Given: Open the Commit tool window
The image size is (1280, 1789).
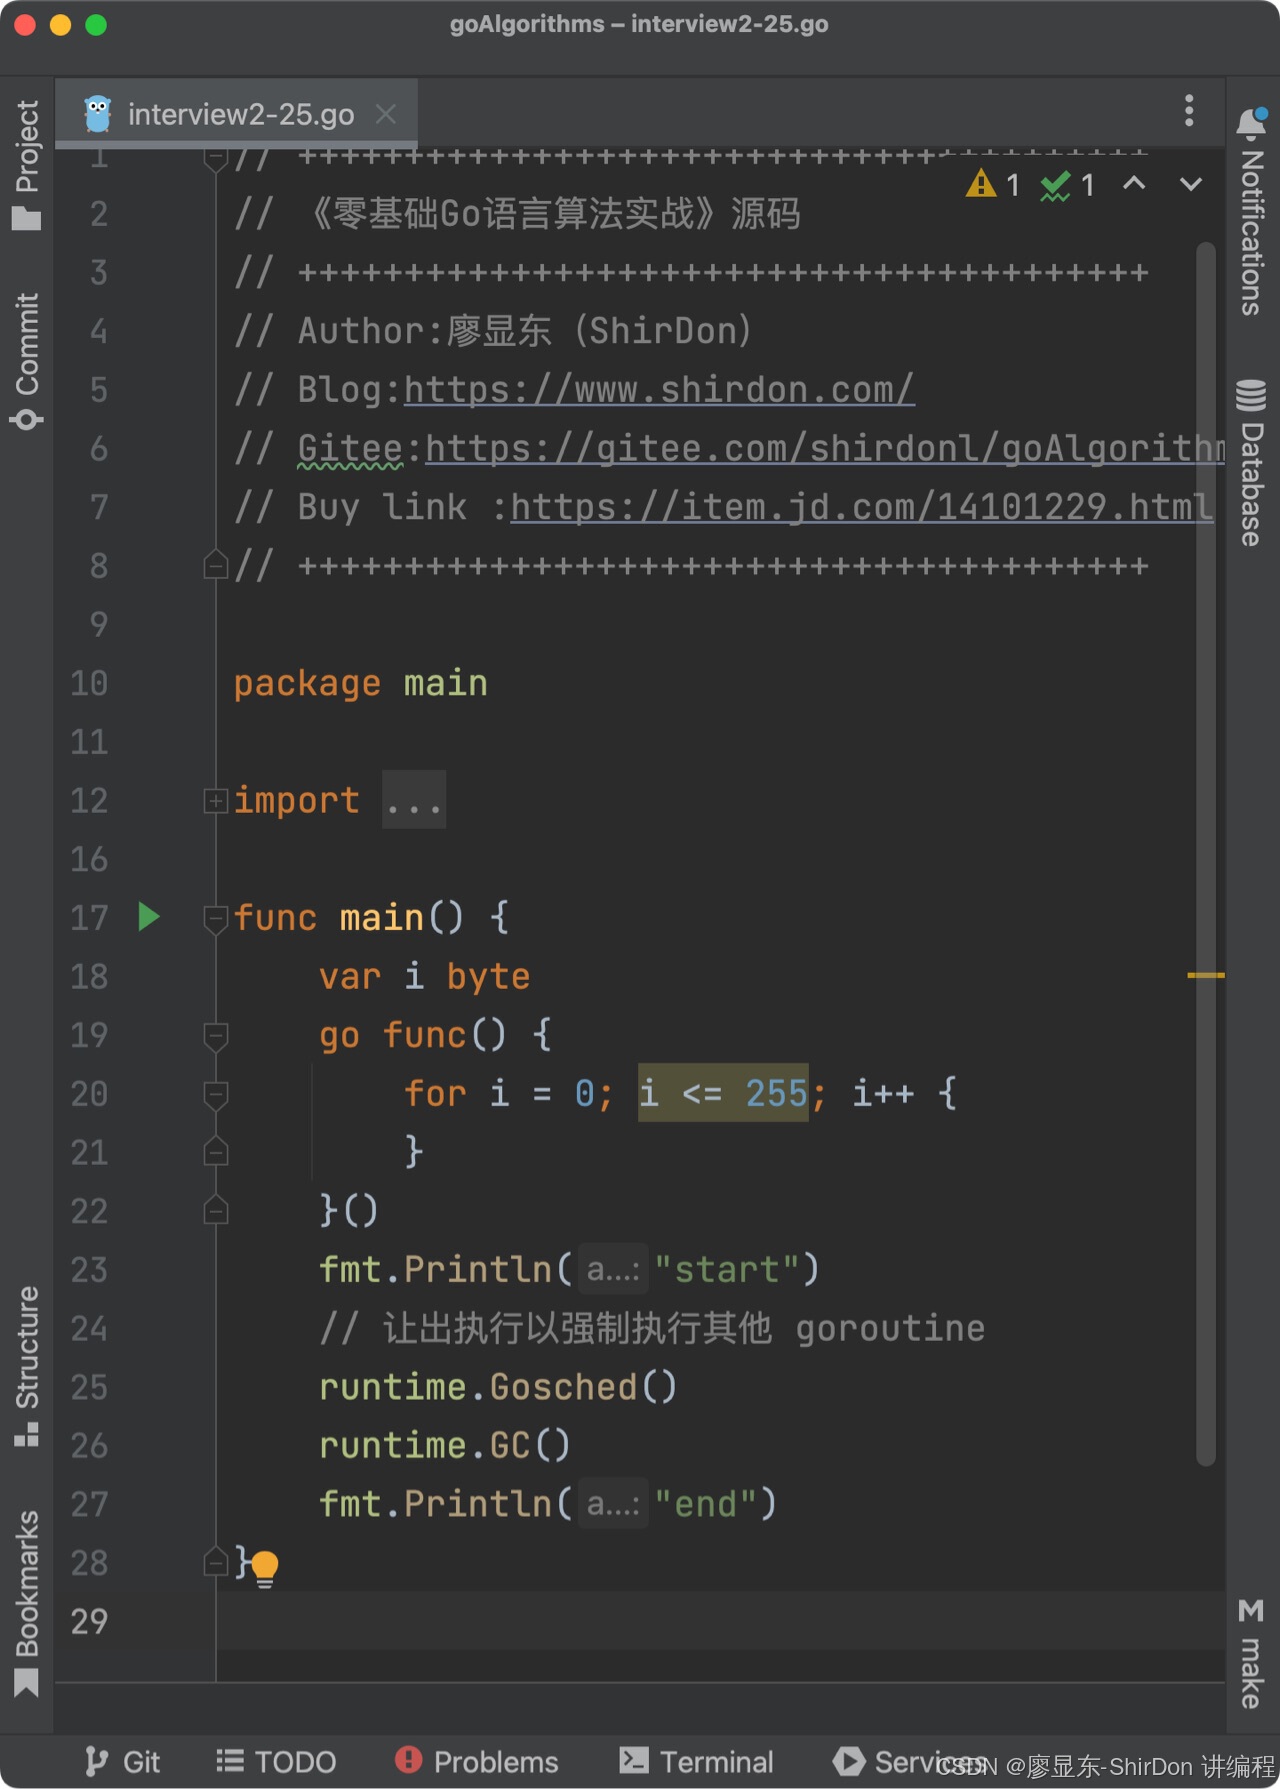Looking at the screenshot, I should (27, 360).
